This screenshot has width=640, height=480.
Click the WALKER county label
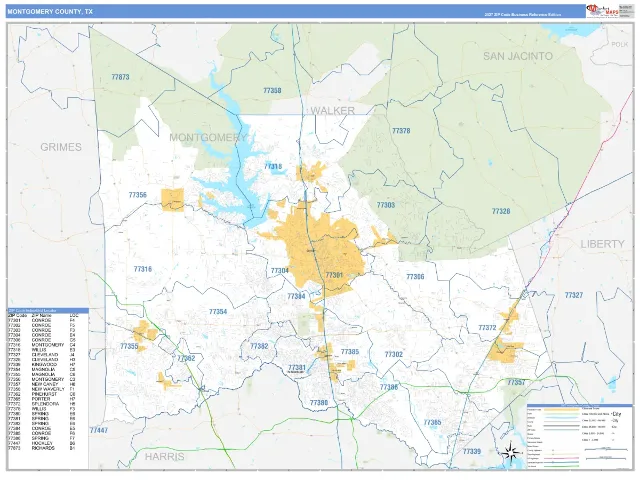(x=332, y=111)
